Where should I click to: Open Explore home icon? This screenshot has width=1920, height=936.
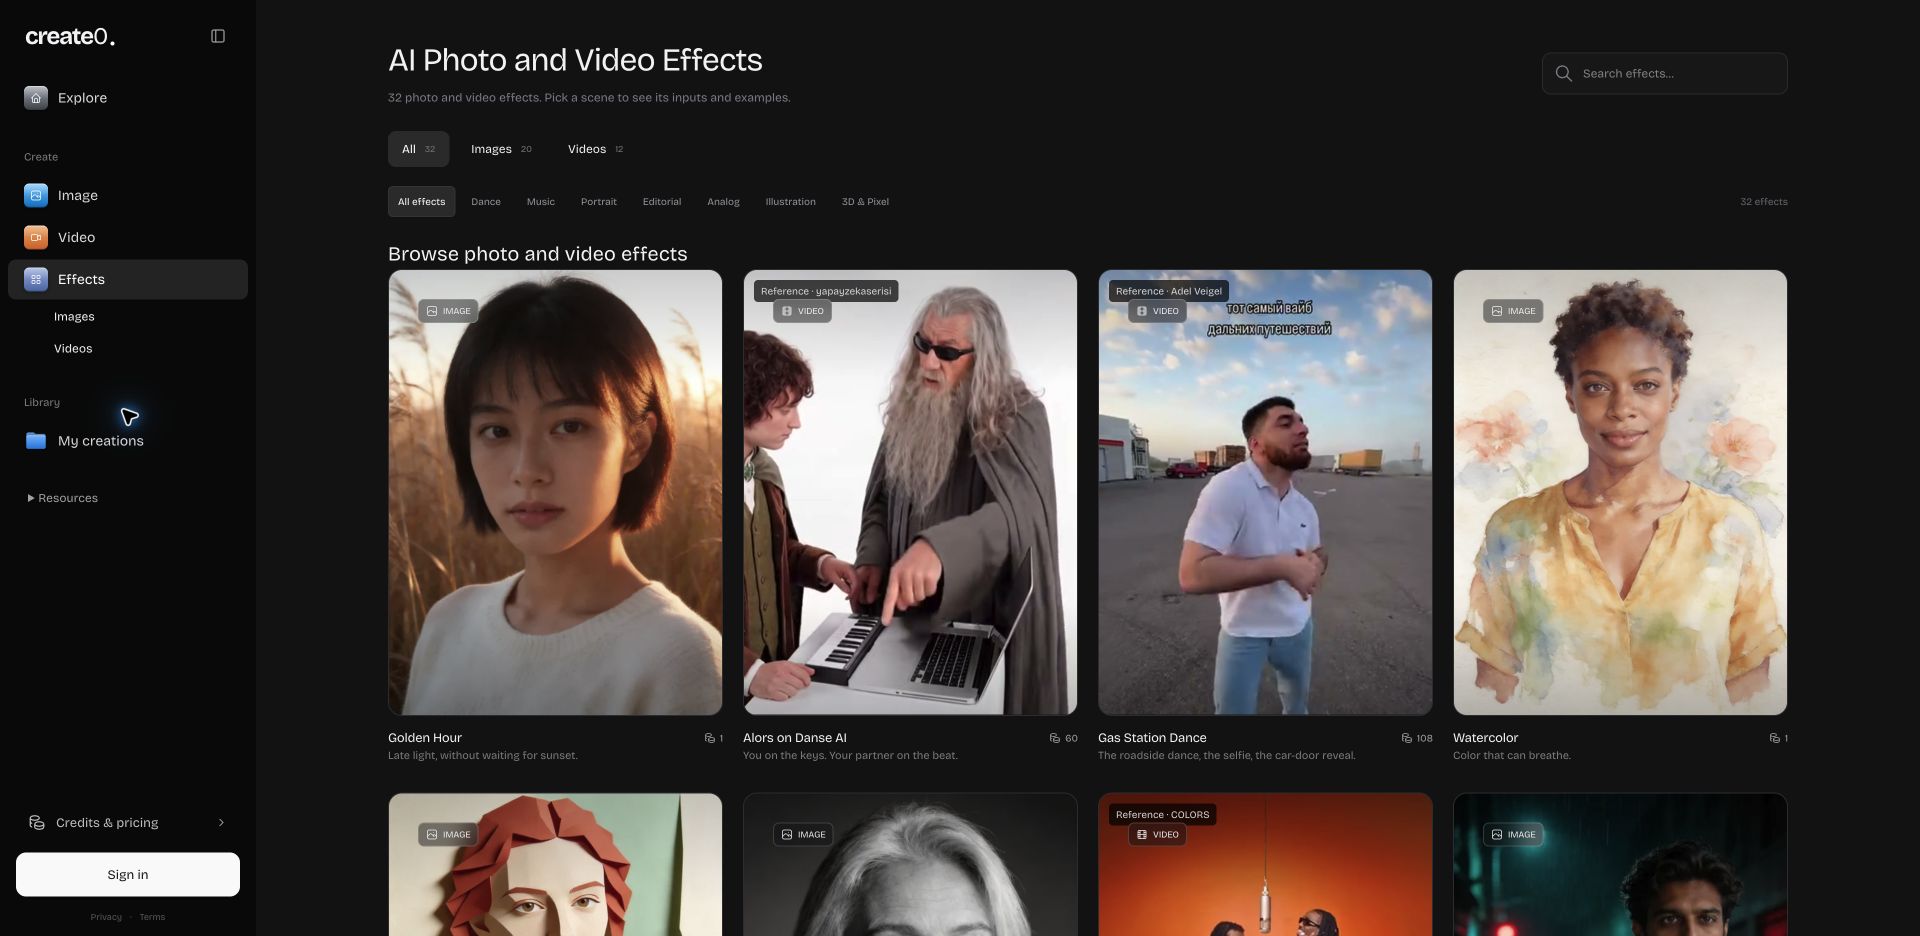(x=36, y=98)
